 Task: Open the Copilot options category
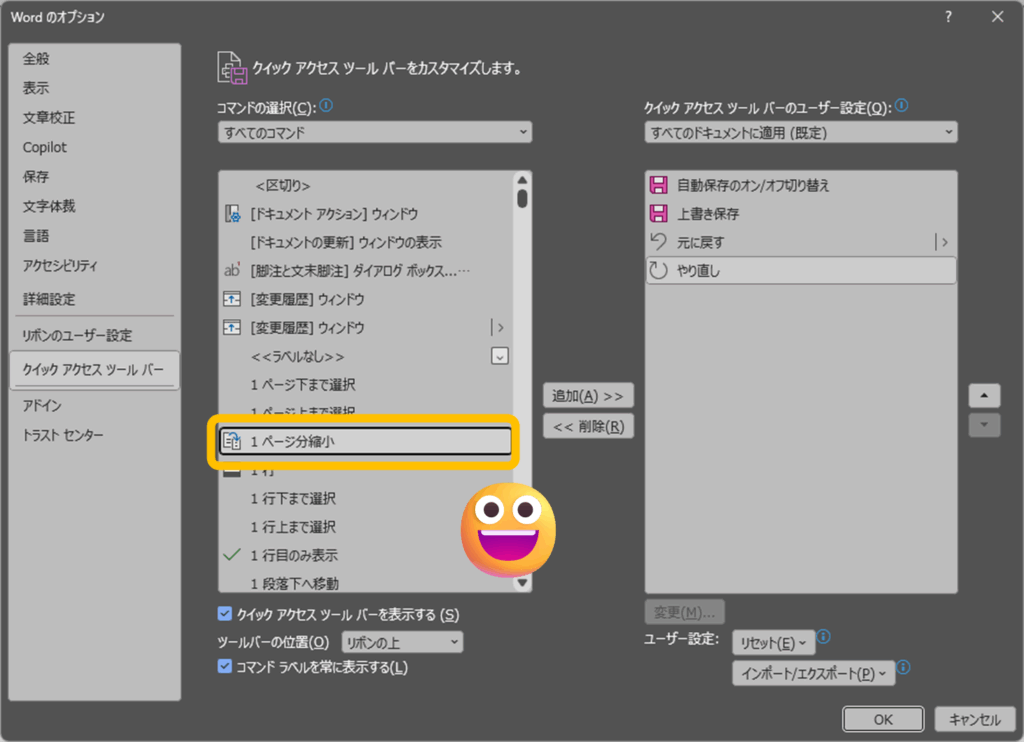44,148
